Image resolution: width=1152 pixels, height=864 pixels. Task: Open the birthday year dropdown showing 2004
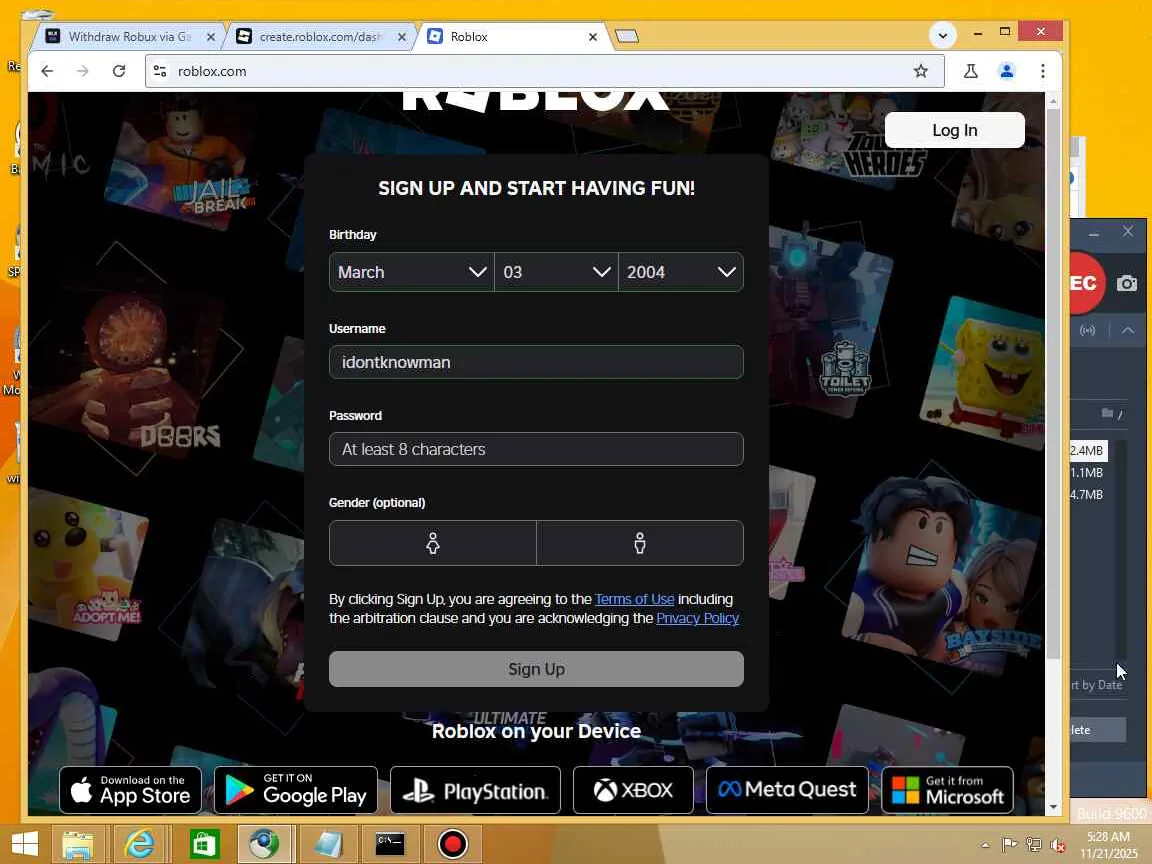click(x=680, y=272)
